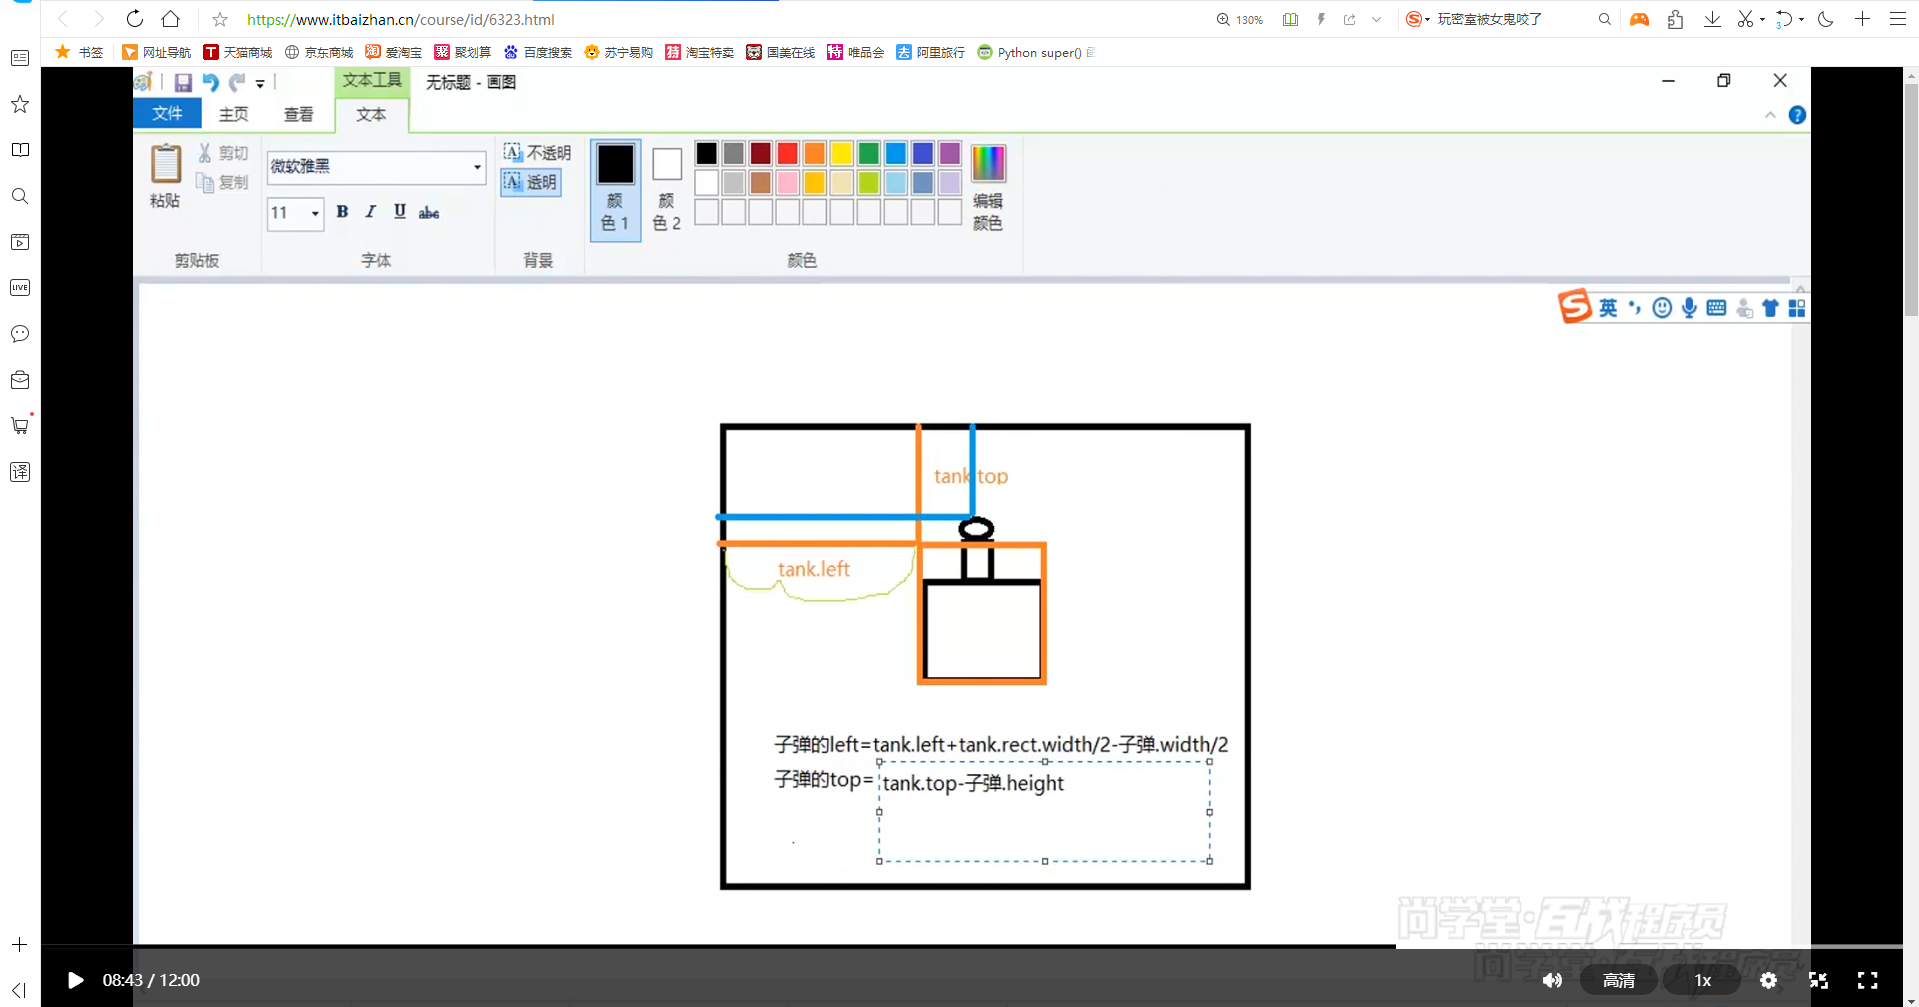Viewport: 1919px width, 1007px height.
Task: Enter video fullscreen mode
Action: 1867,980
